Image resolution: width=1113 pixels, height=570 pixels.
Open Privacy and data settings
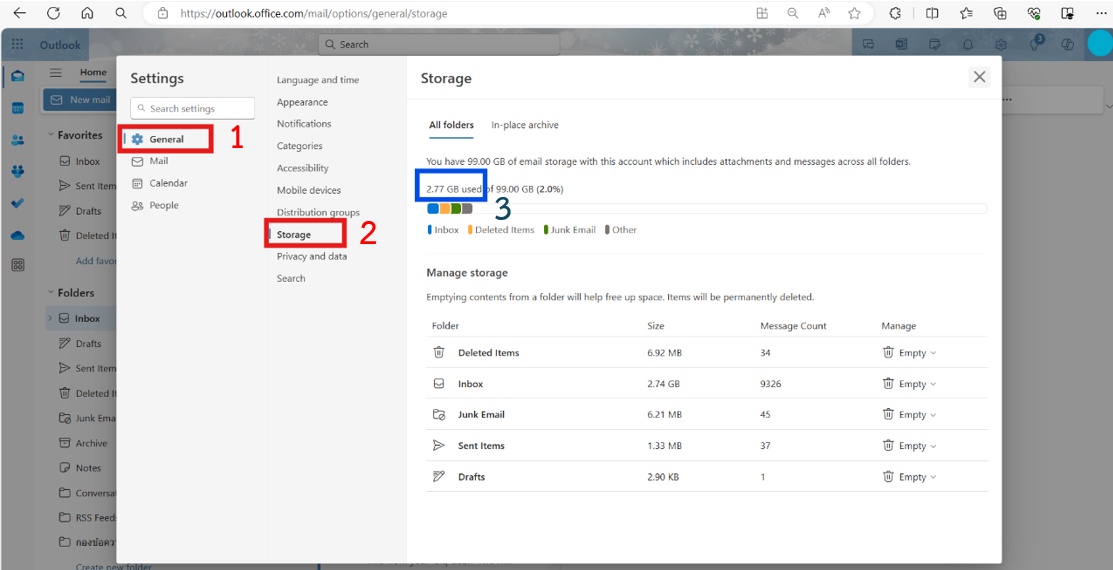(312, 256)
